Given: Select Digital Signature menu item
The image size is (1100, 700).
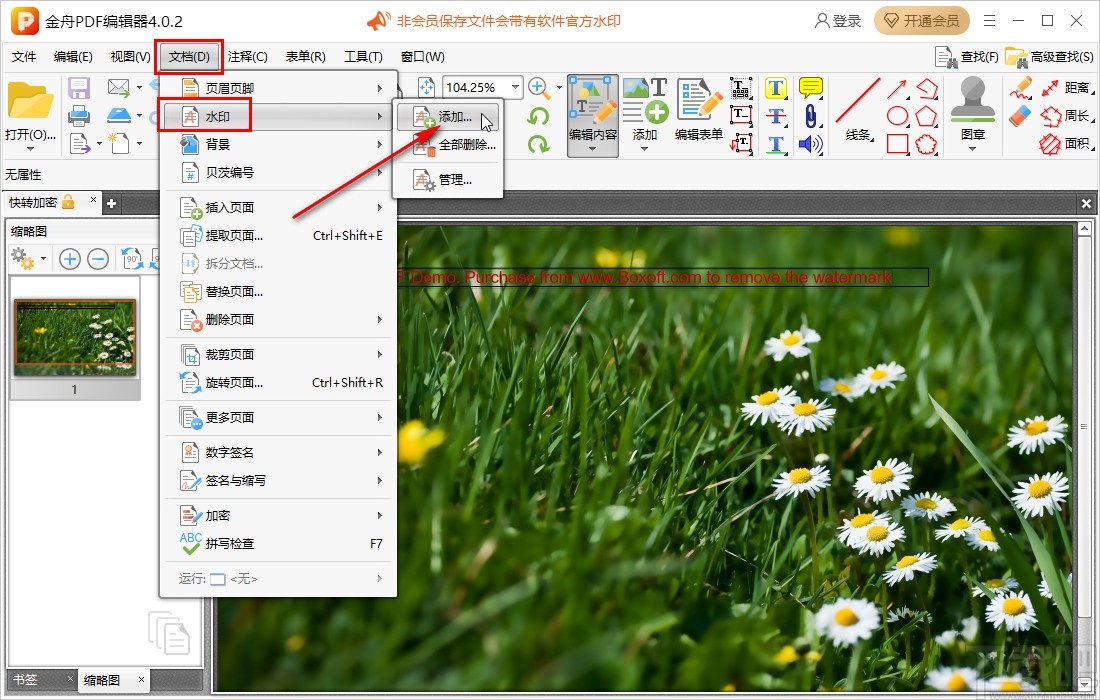Looking at the screenshot, I should [281, 452].
